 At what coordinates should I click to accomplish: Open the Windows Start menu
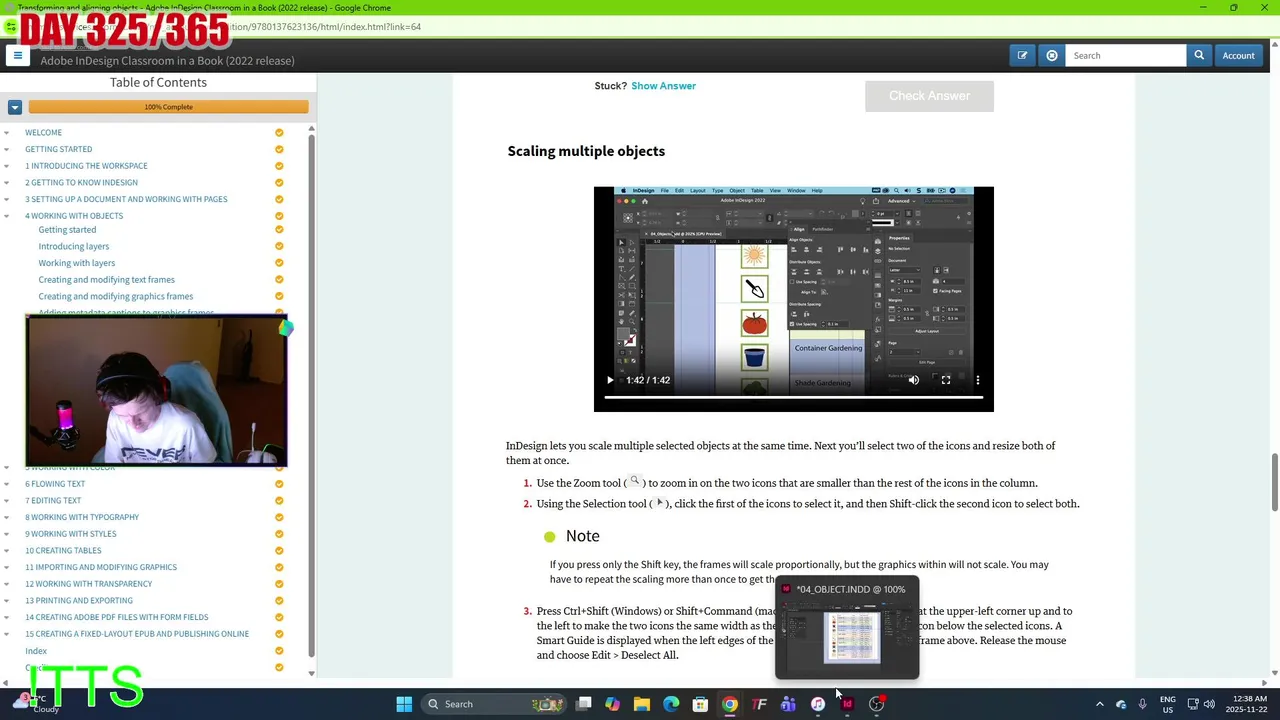click(x=404, y=704)
